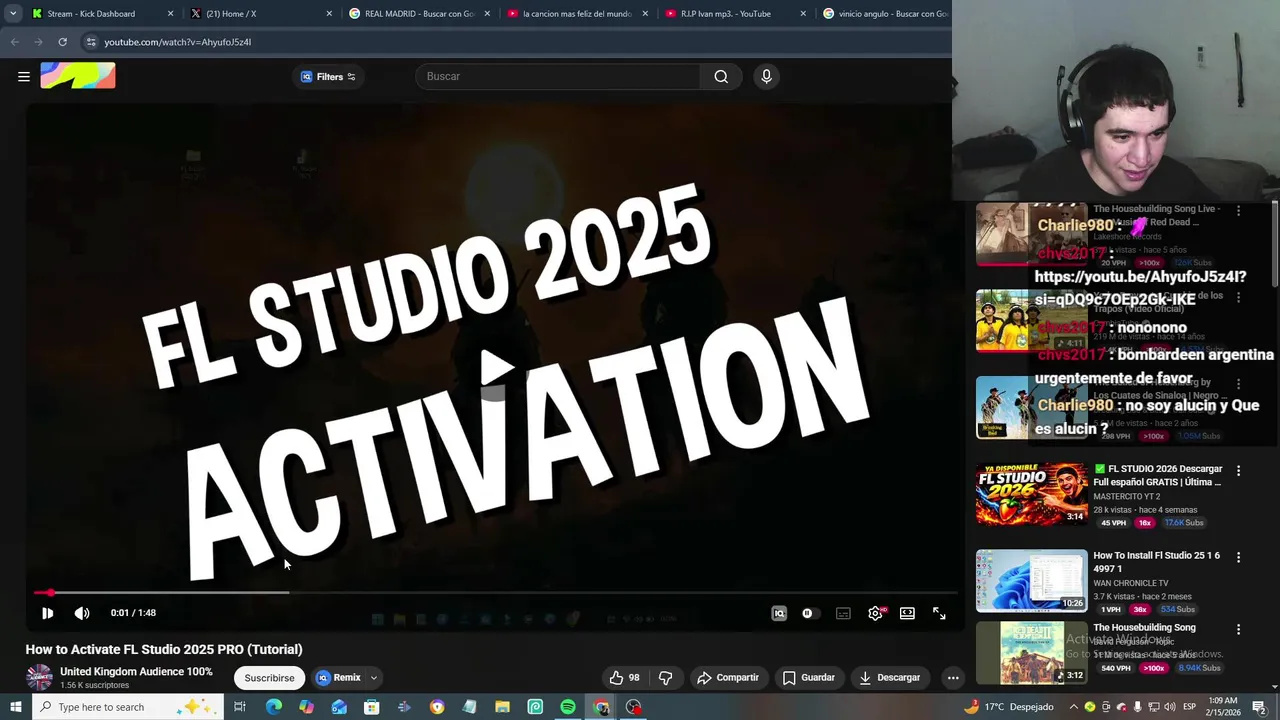The image size is (1280, 720).
Task: Open the system volume tray icon
Action: point(1169,707)
